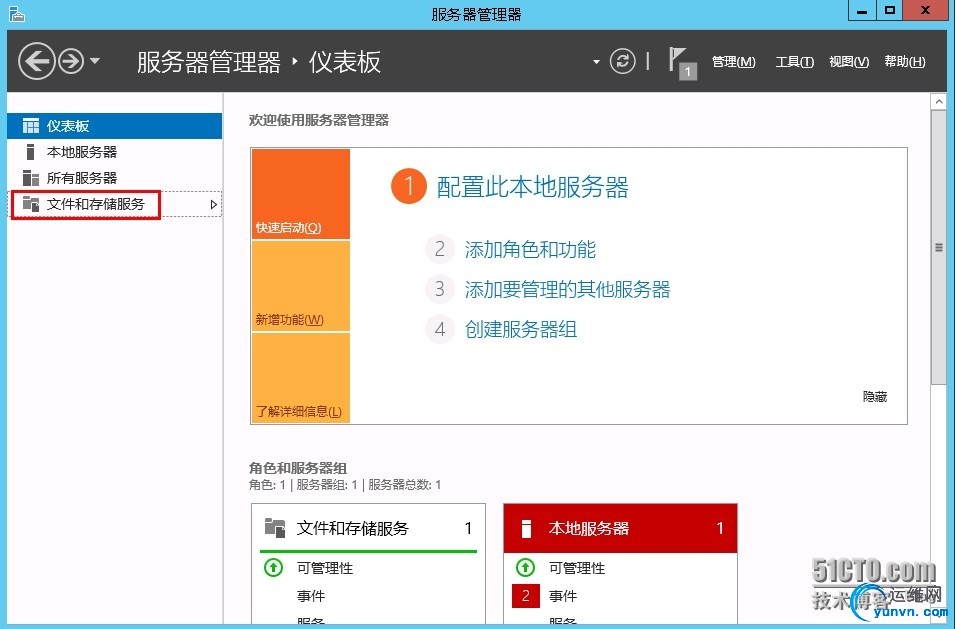The image size is (955, 629).
Task: Expand the arrow beside 文件和存储服务
Action: pyautogui.click(x=213, y=205)
